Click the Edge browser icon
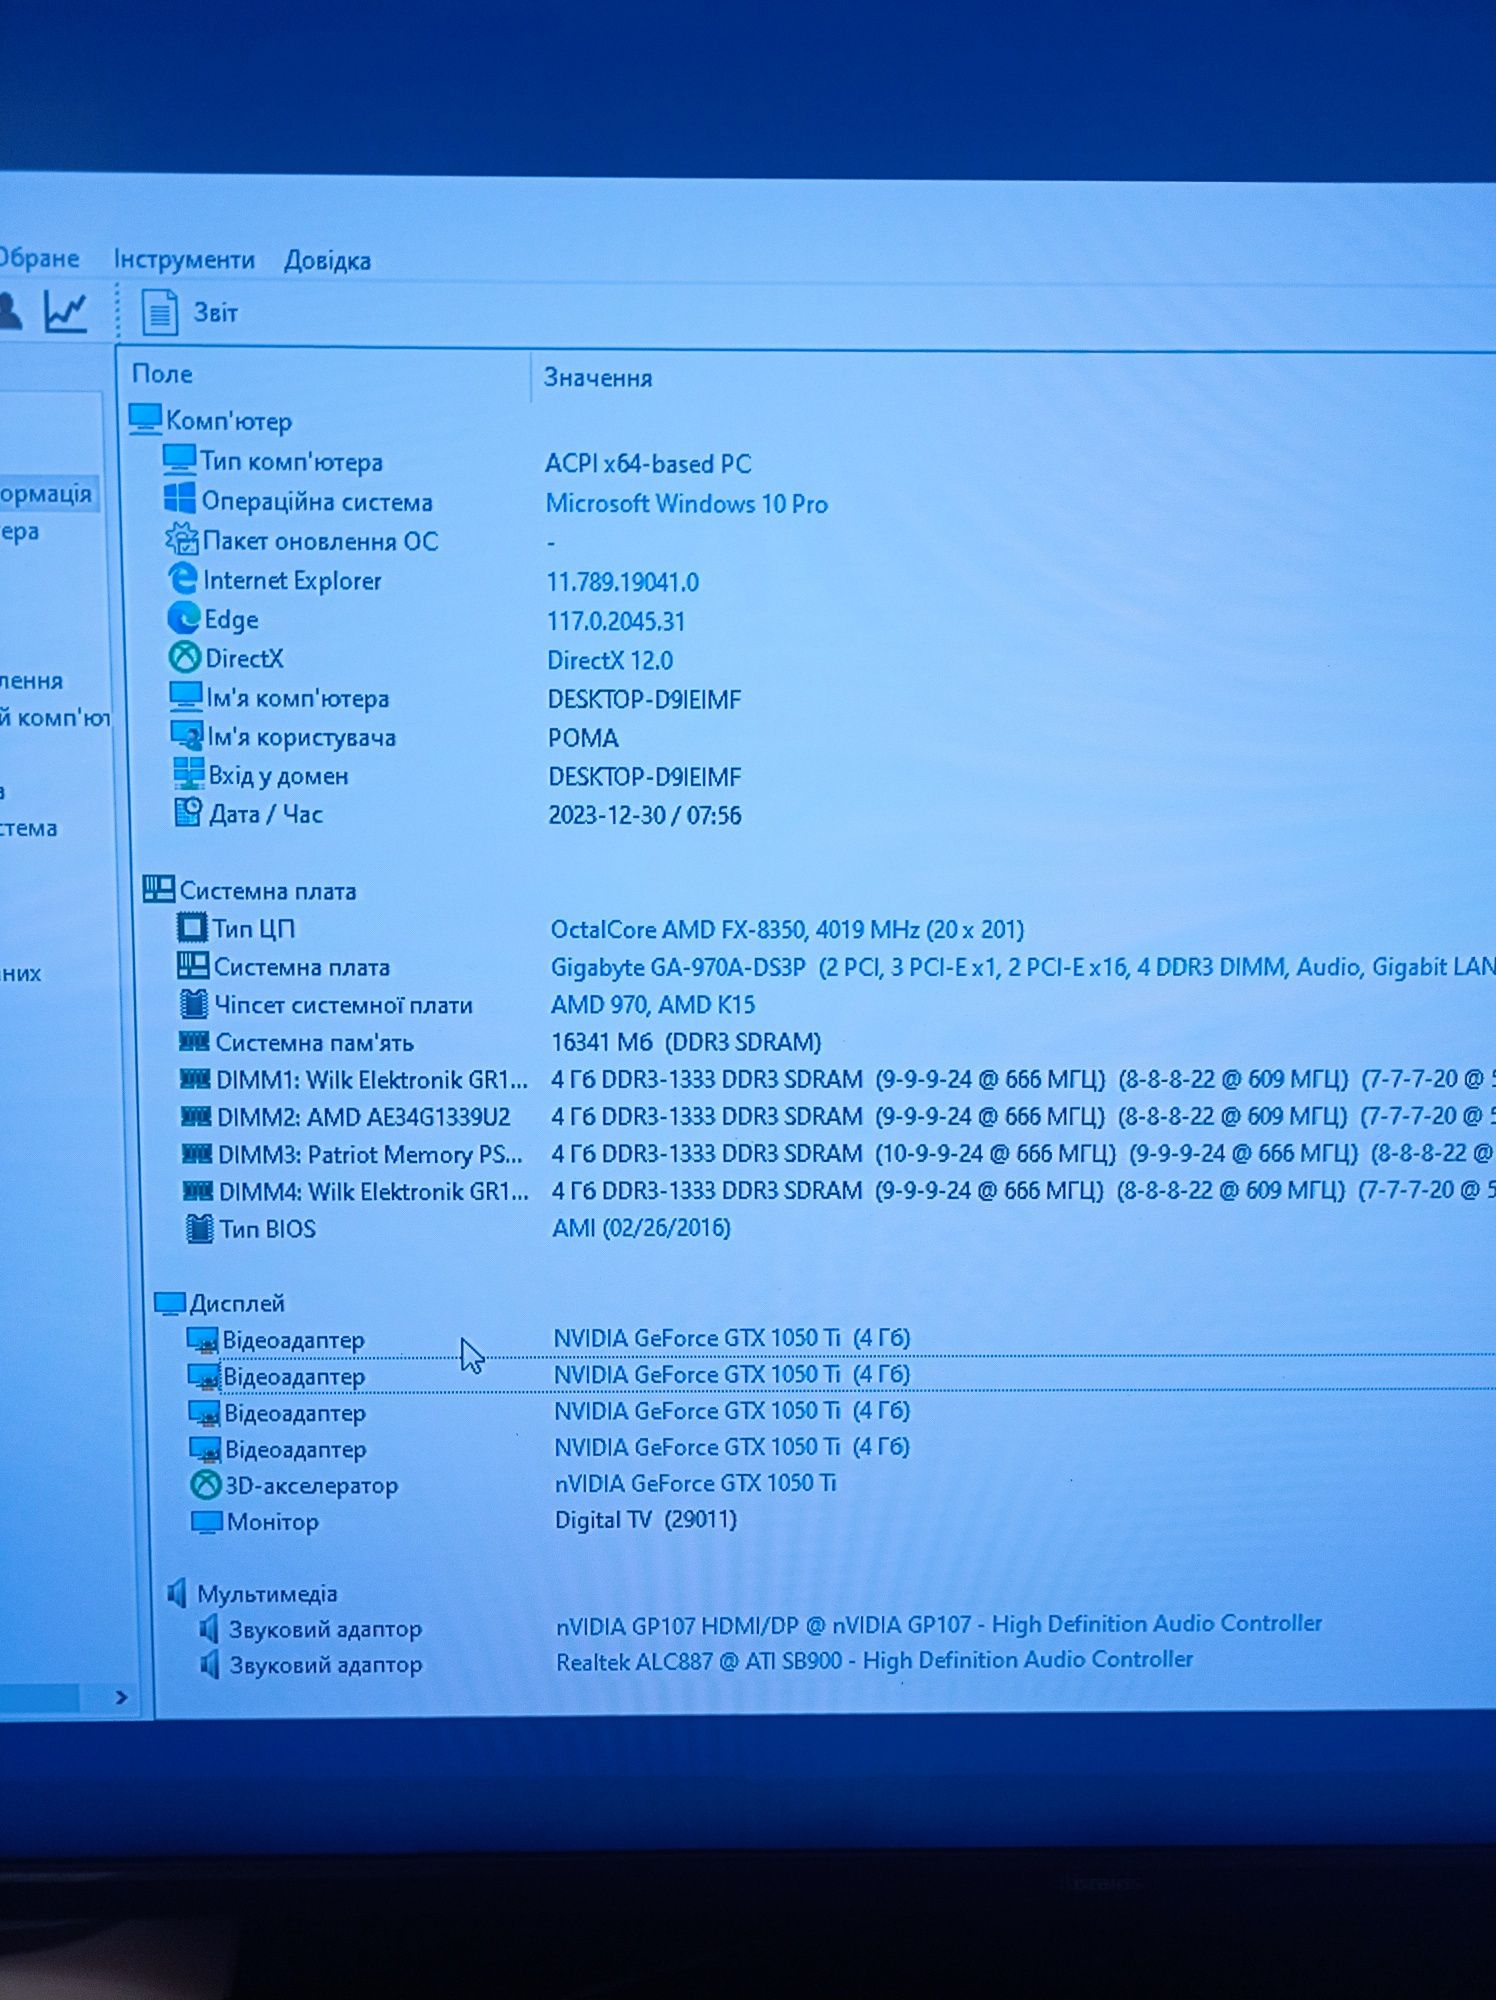1496x2000 pixels. [x=184, y=618]
